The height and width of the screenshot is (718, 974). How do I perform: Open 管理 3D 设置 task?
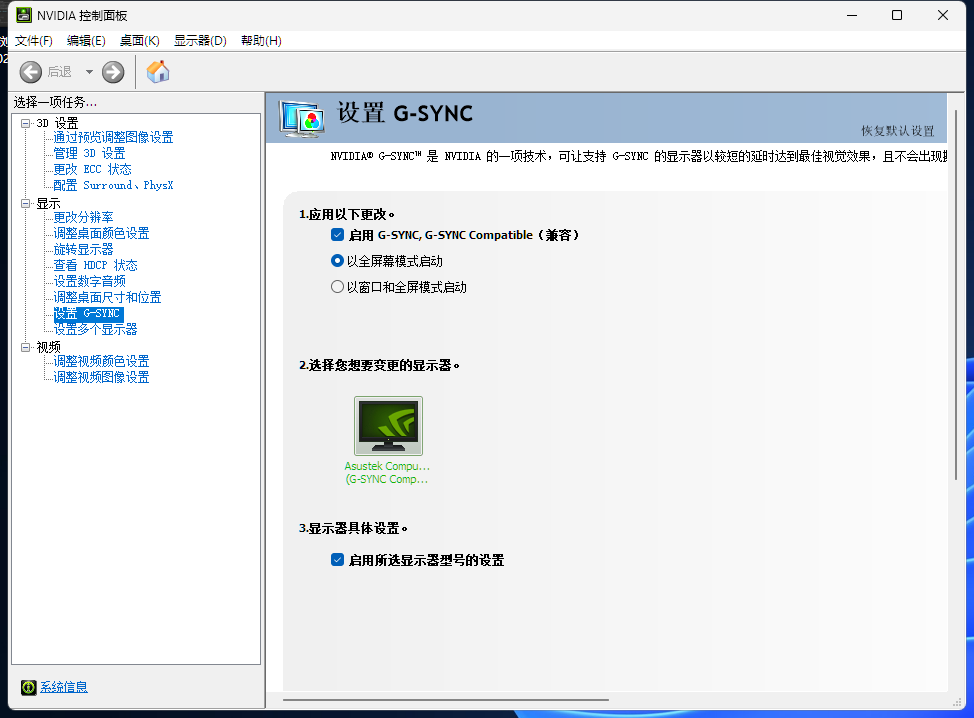(x=89, y=153)
